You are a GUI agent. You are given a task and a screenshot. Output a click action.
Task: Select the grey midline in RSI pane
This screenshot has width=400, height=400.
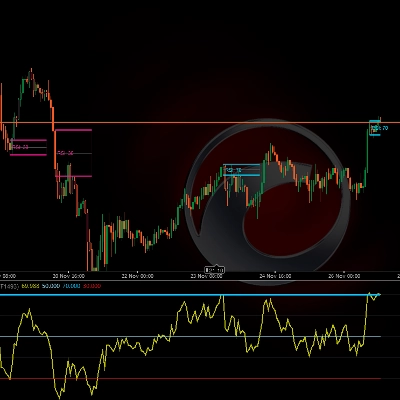click(x=190, y=336)
